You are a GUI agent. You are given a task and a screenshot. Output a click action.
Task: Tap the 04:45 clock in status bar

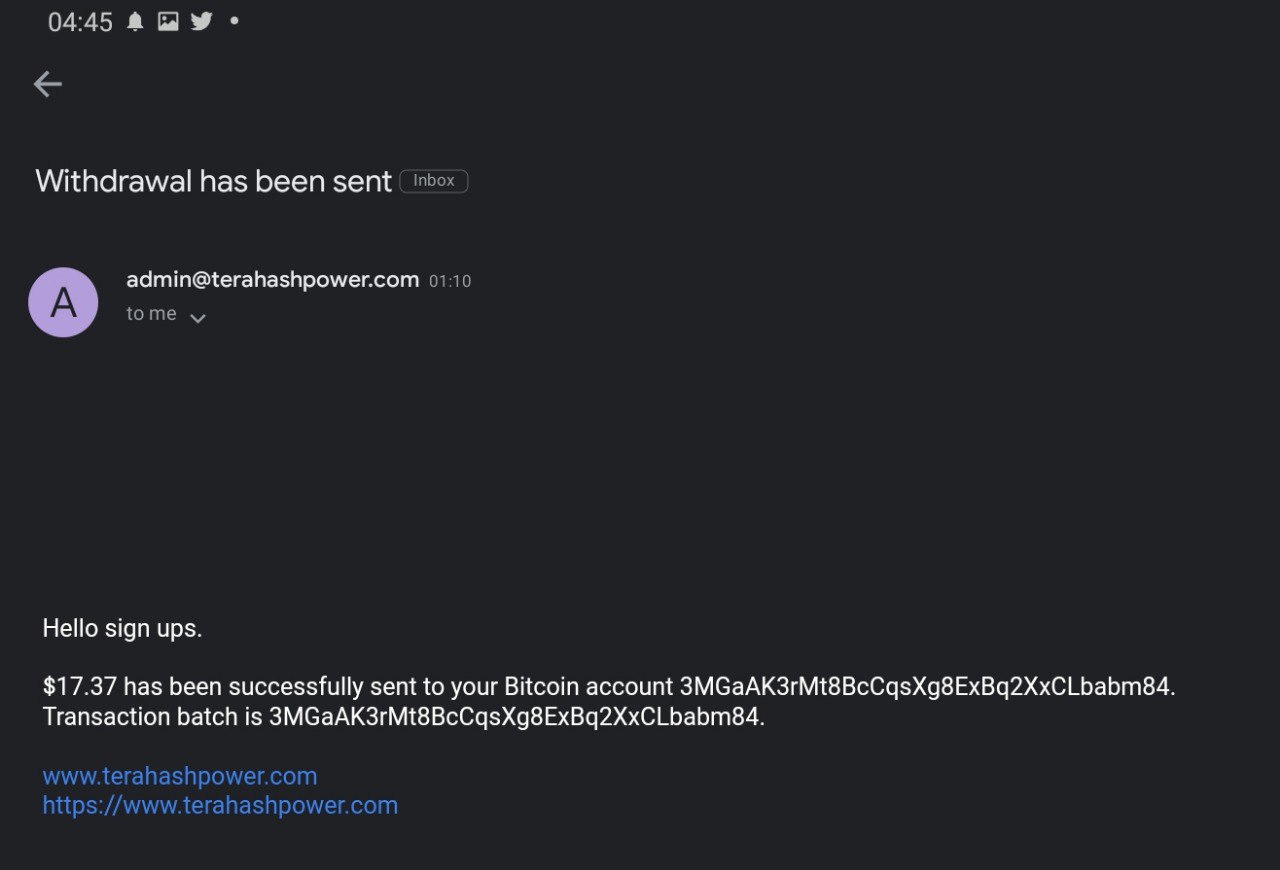coord(80,22)
